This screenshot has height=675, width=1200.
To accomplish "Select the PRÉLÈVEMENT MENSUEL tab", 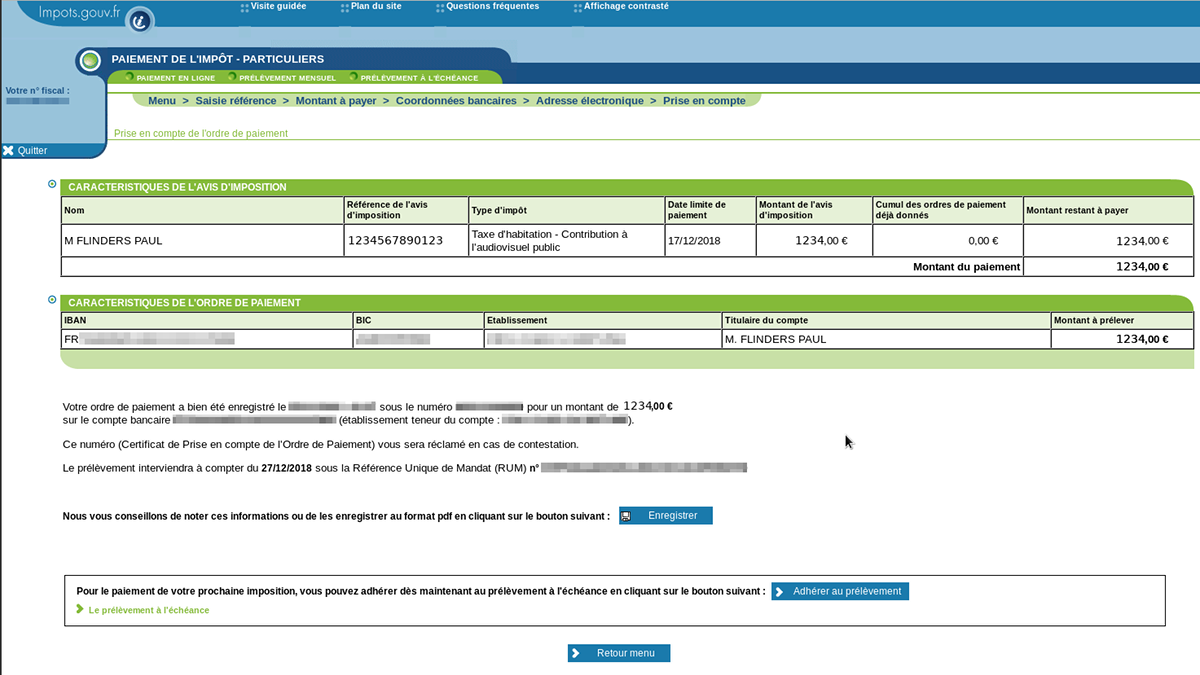I will point(287,78).
